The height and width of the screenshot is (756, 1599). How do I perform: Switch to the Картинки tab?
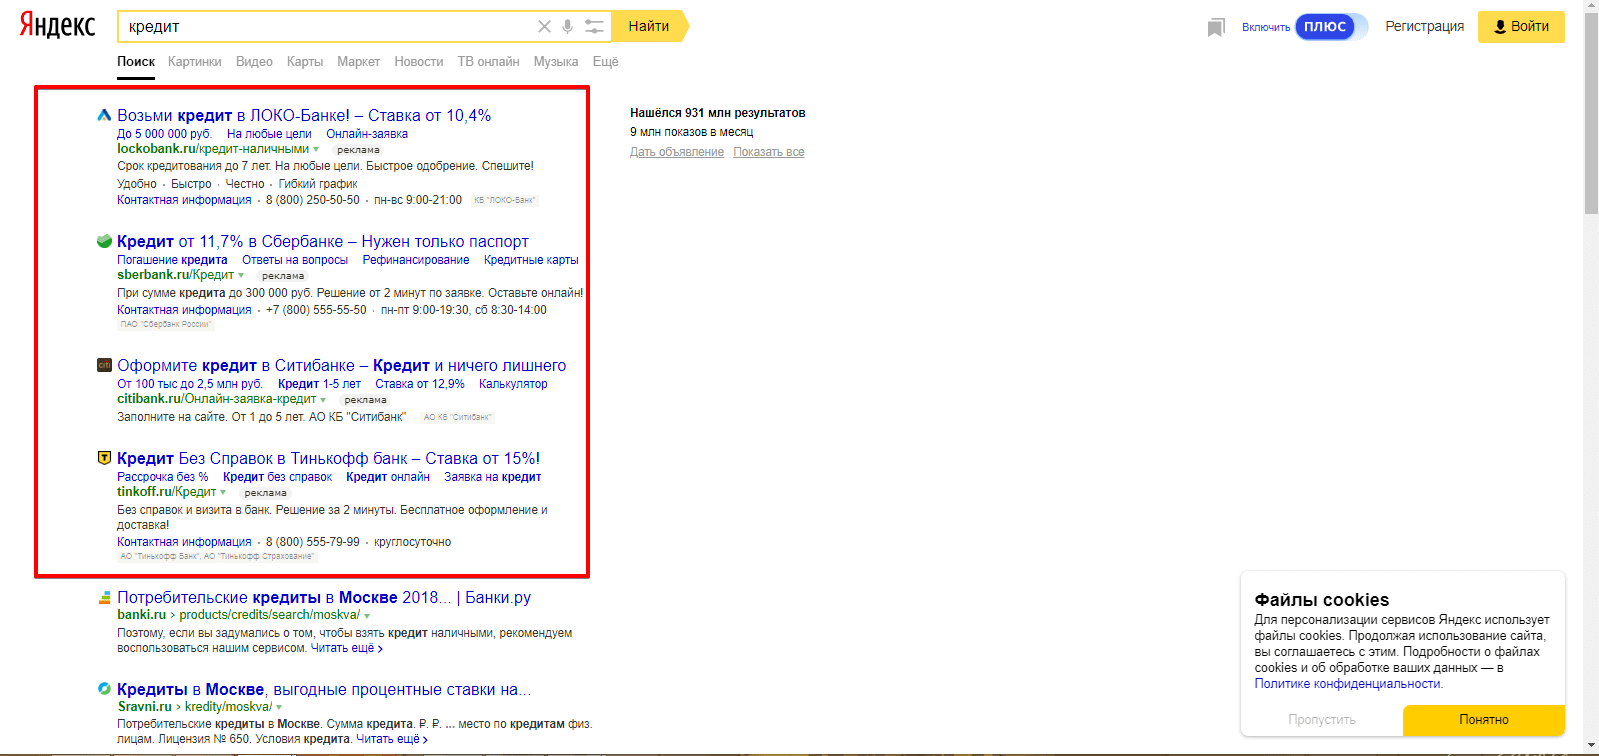click(x=194, y=62)
